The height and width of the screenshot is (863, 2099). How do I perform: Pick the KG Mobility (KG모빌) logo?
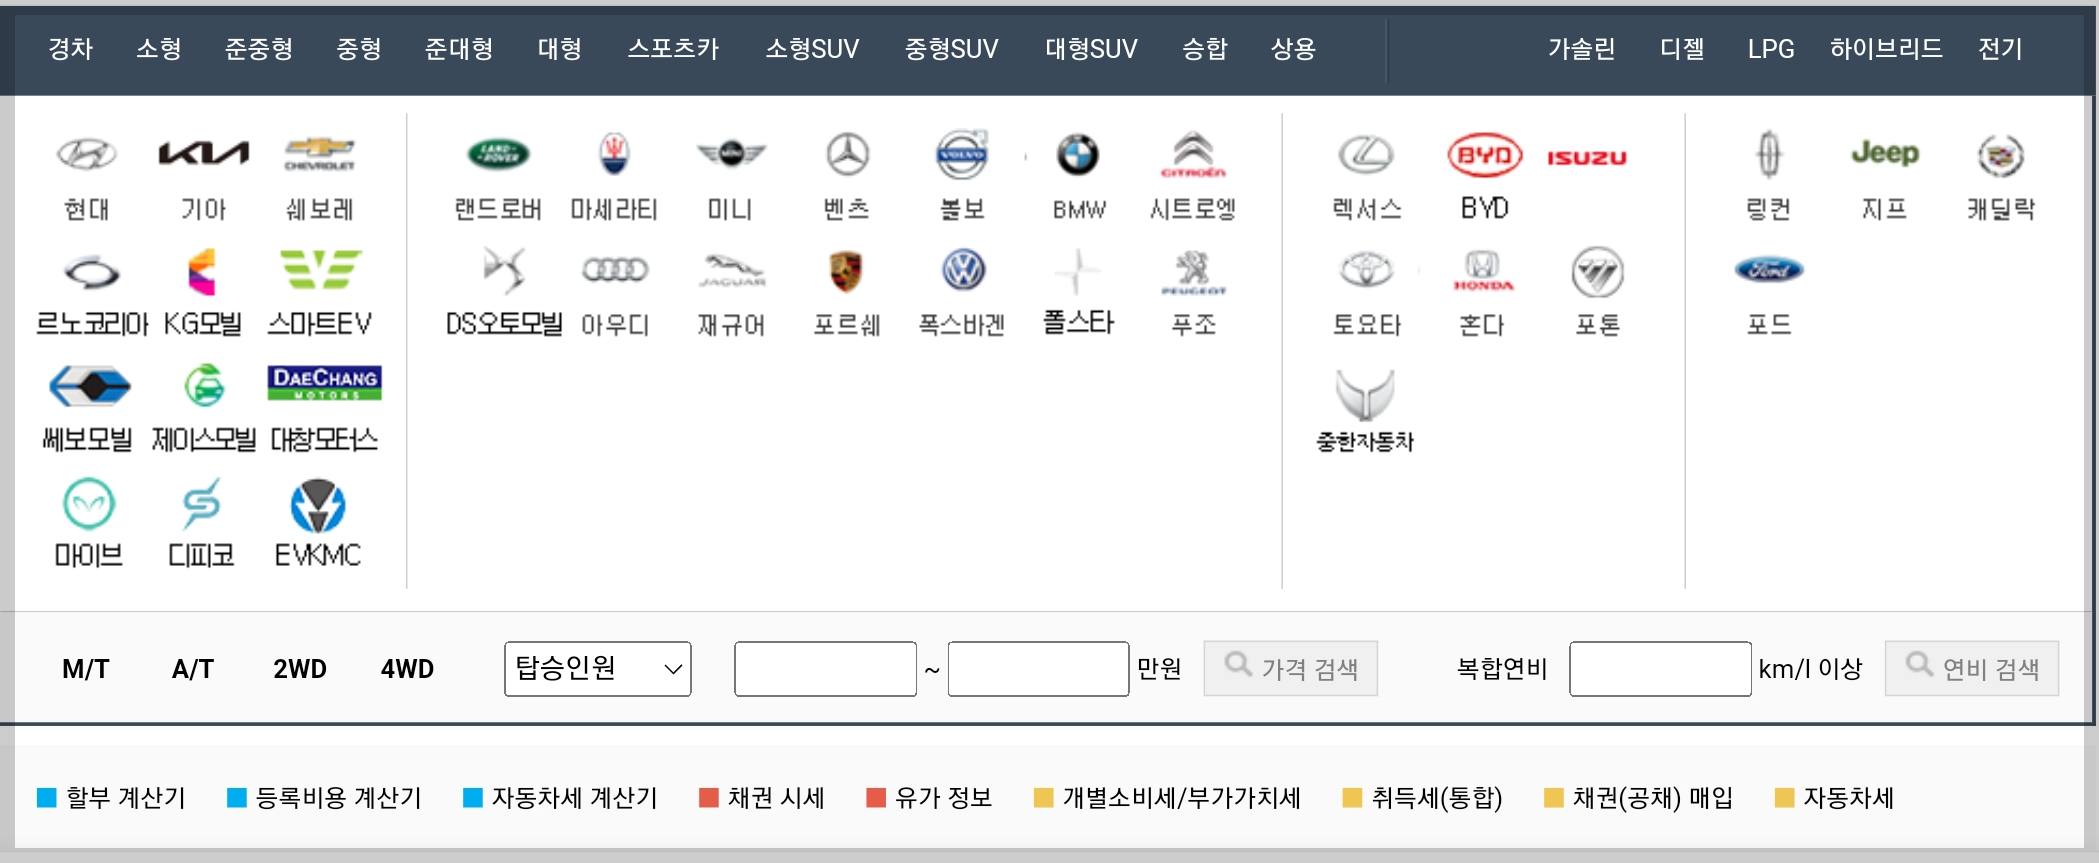pyautogui.click(x=202, y=272)
